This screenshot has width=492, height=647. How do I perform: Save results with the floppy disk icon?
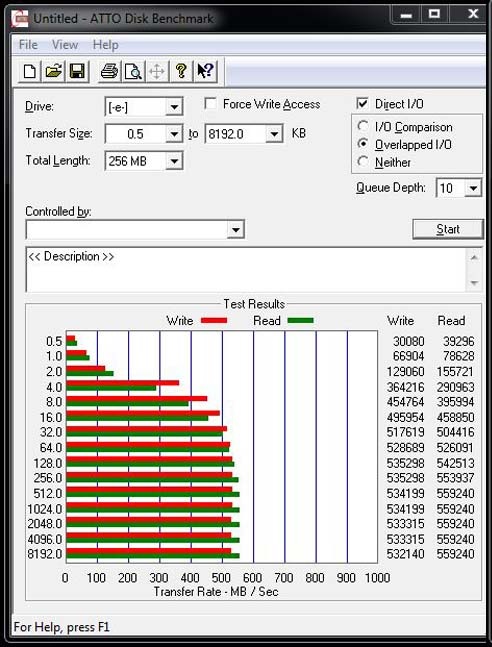77,71
